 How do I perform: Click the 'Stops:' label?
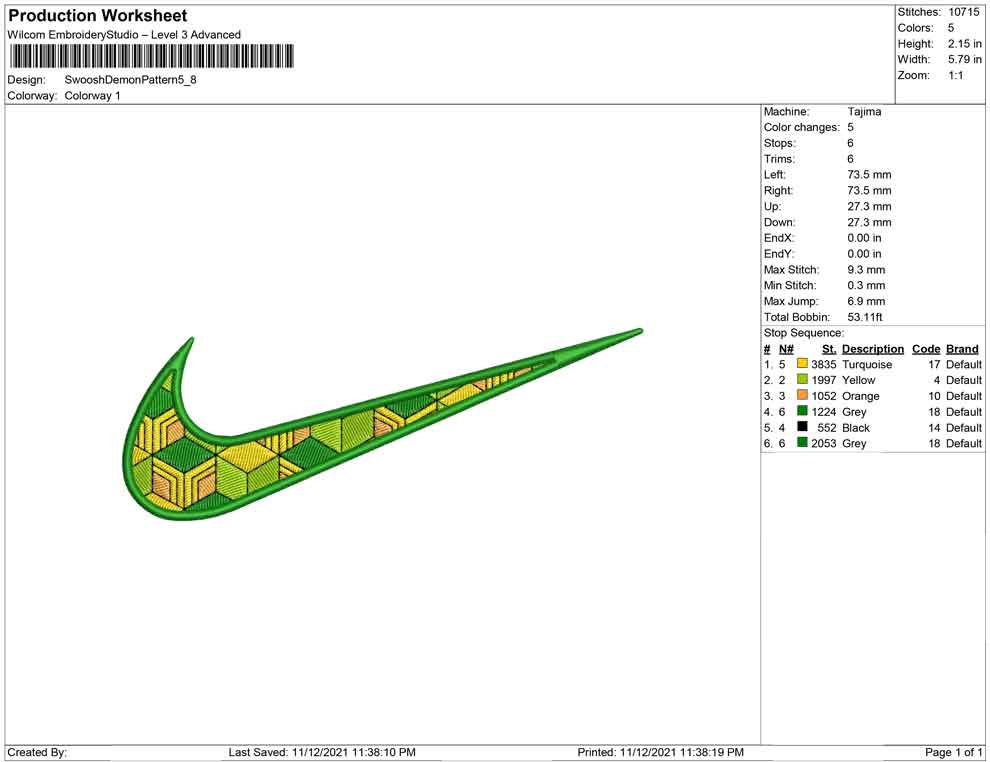click(779, 143)
